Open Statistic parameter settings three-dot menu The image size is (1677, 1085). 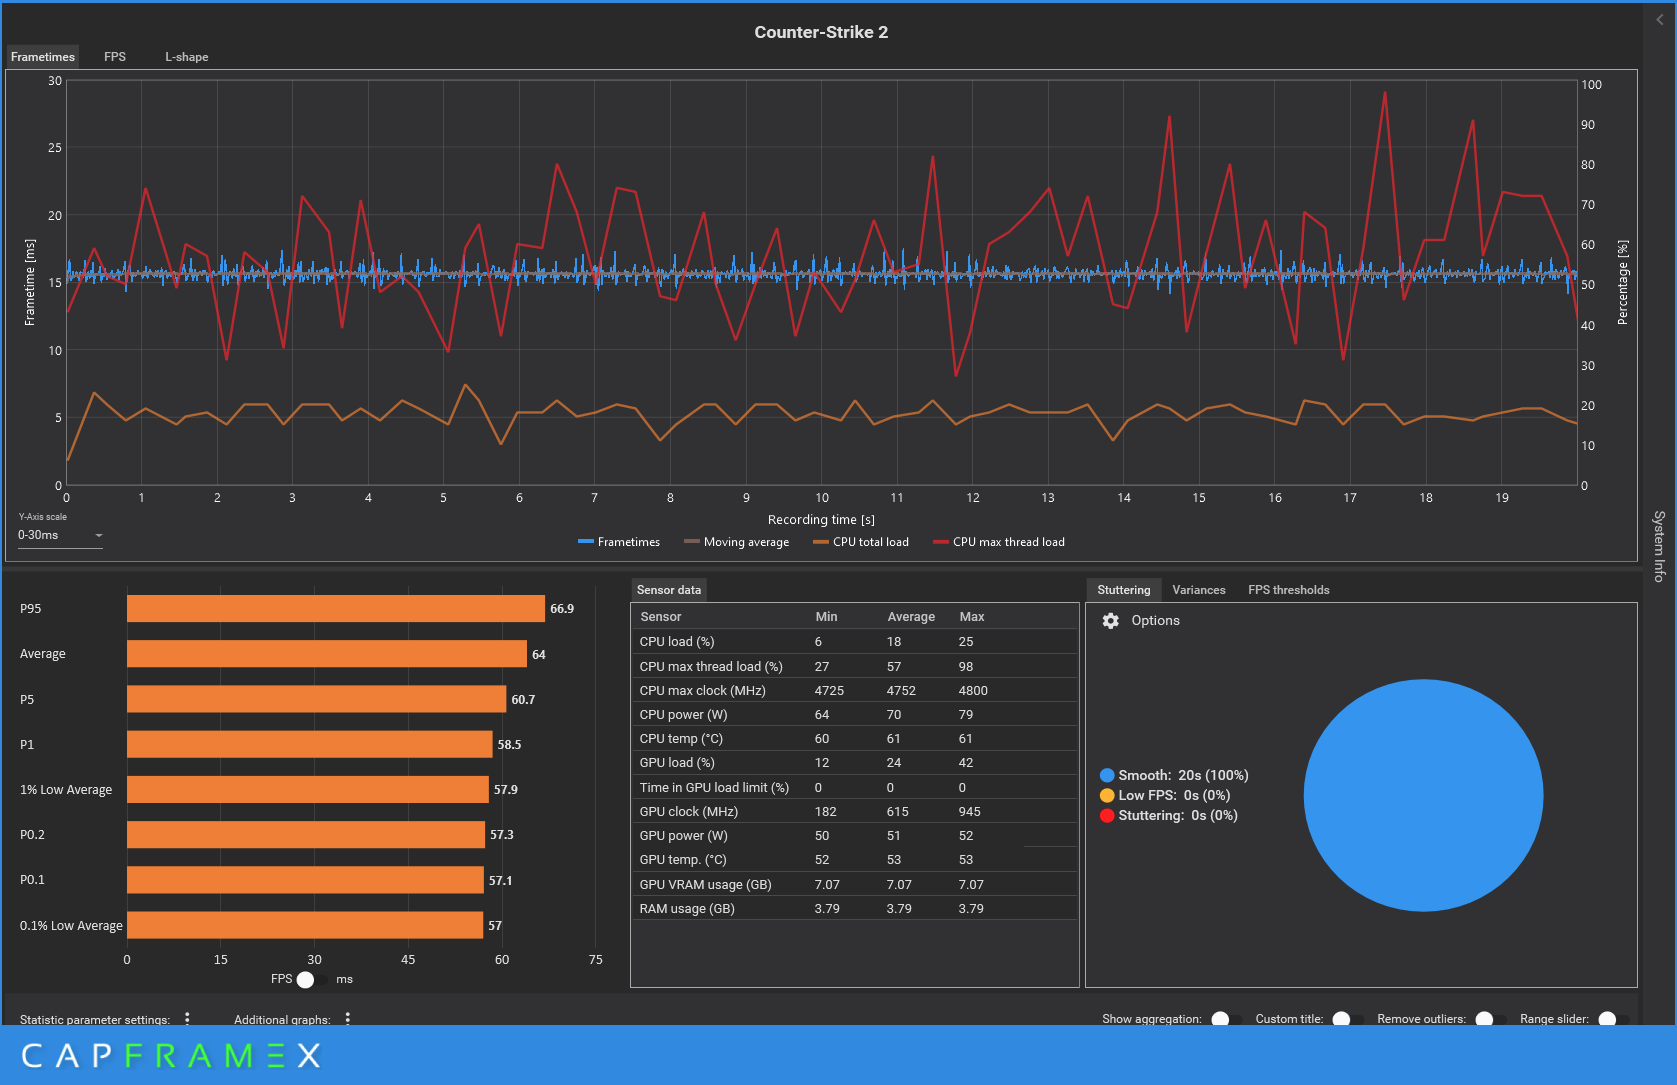point(187,1018)
